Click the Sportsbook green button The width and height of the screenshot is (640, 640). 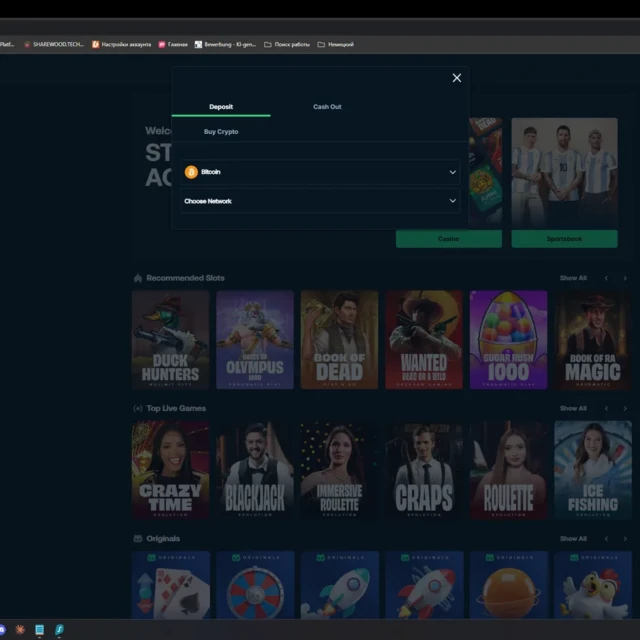point(564,239)
